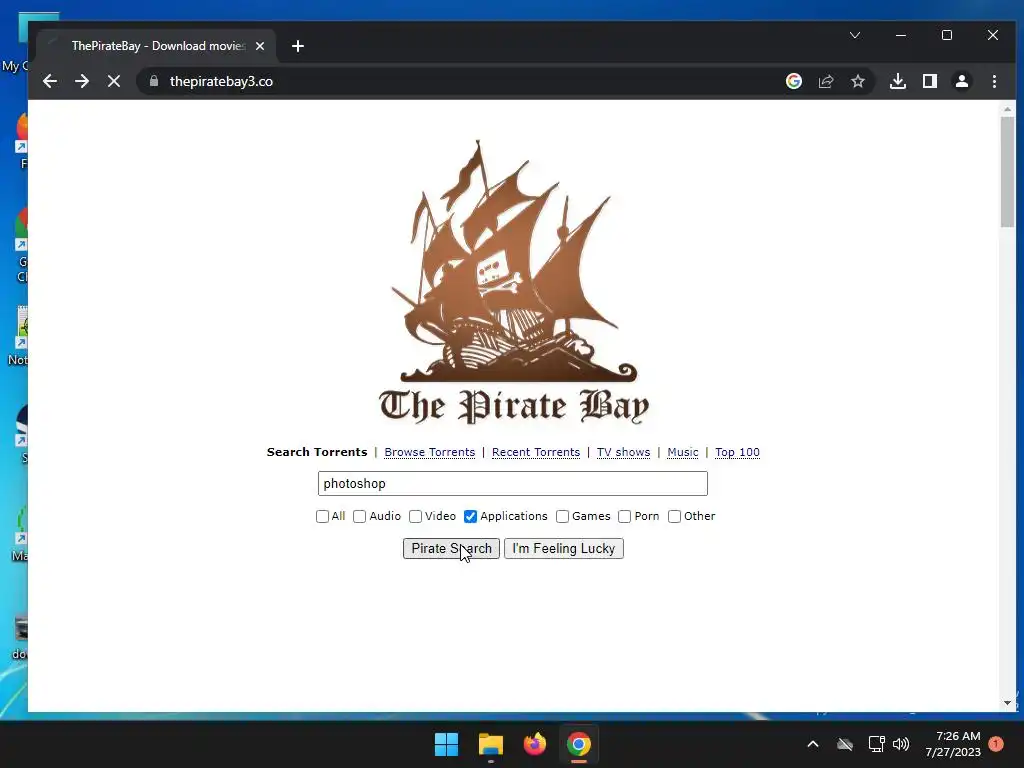Viewport: 1024px width, 768px height.
Task: Open the Windows Start menu
Action: click(x=447, y=744)
